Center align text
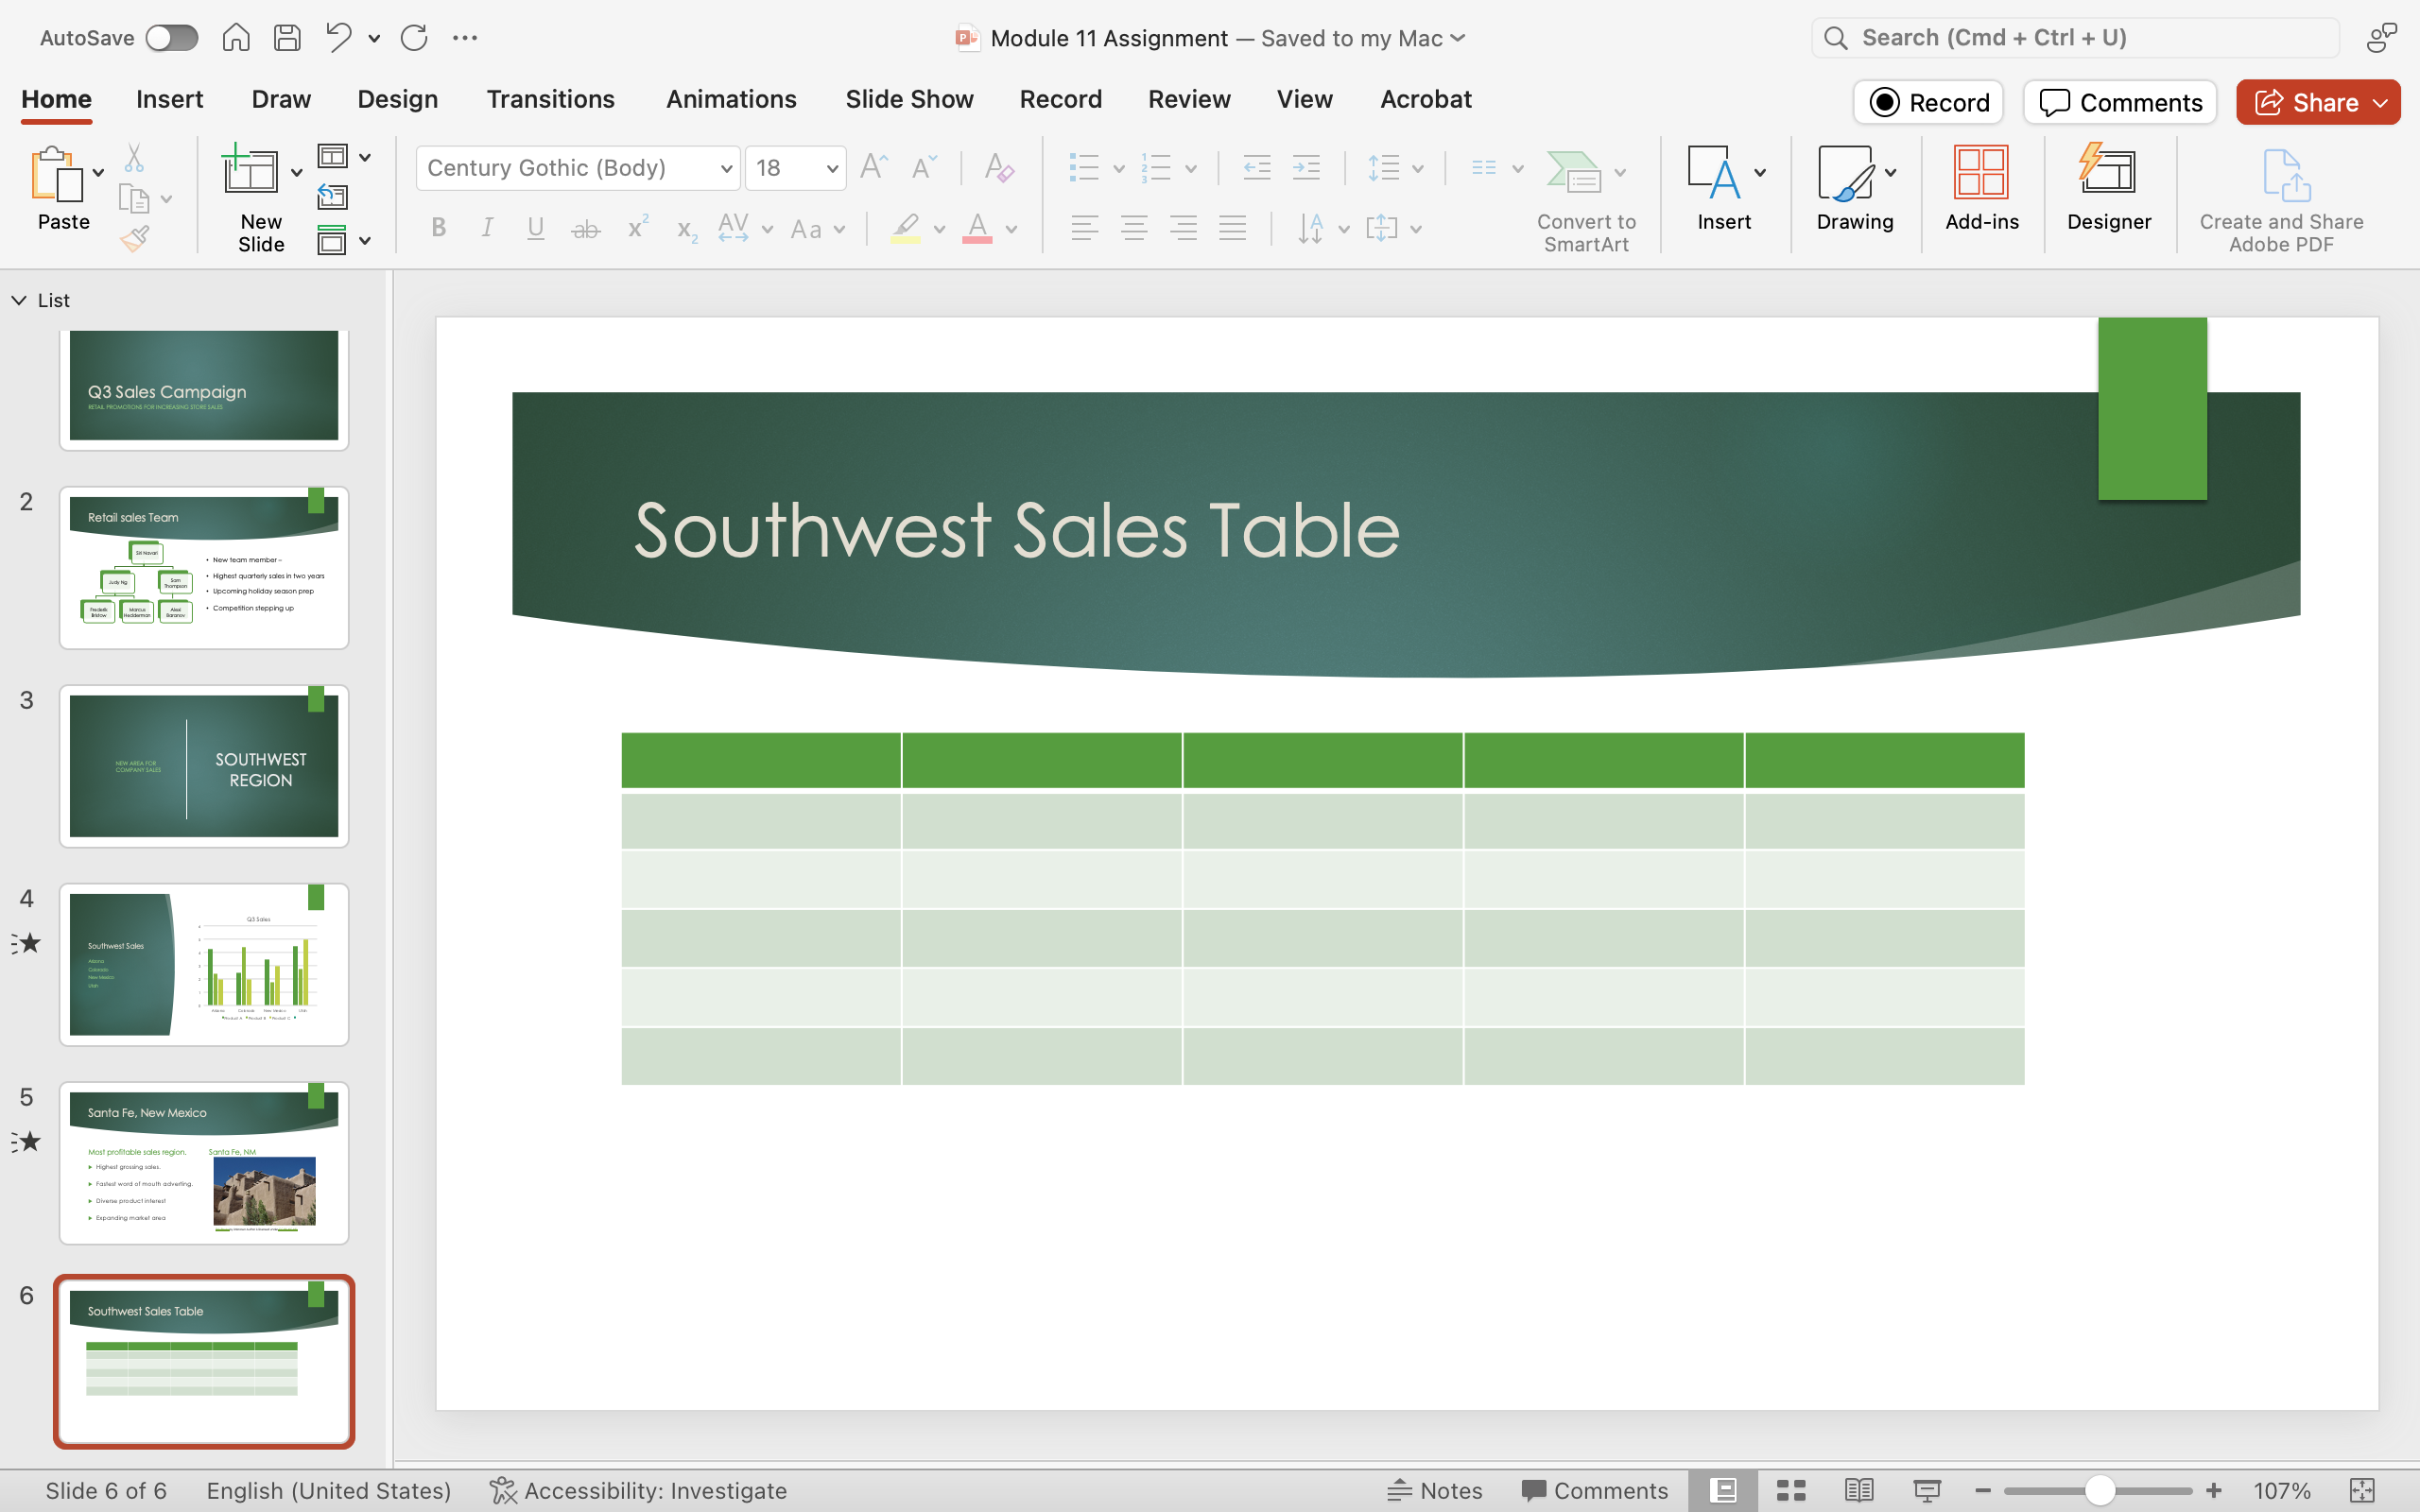Viewport: 2420px width, 1512px height. point(1134,228)
